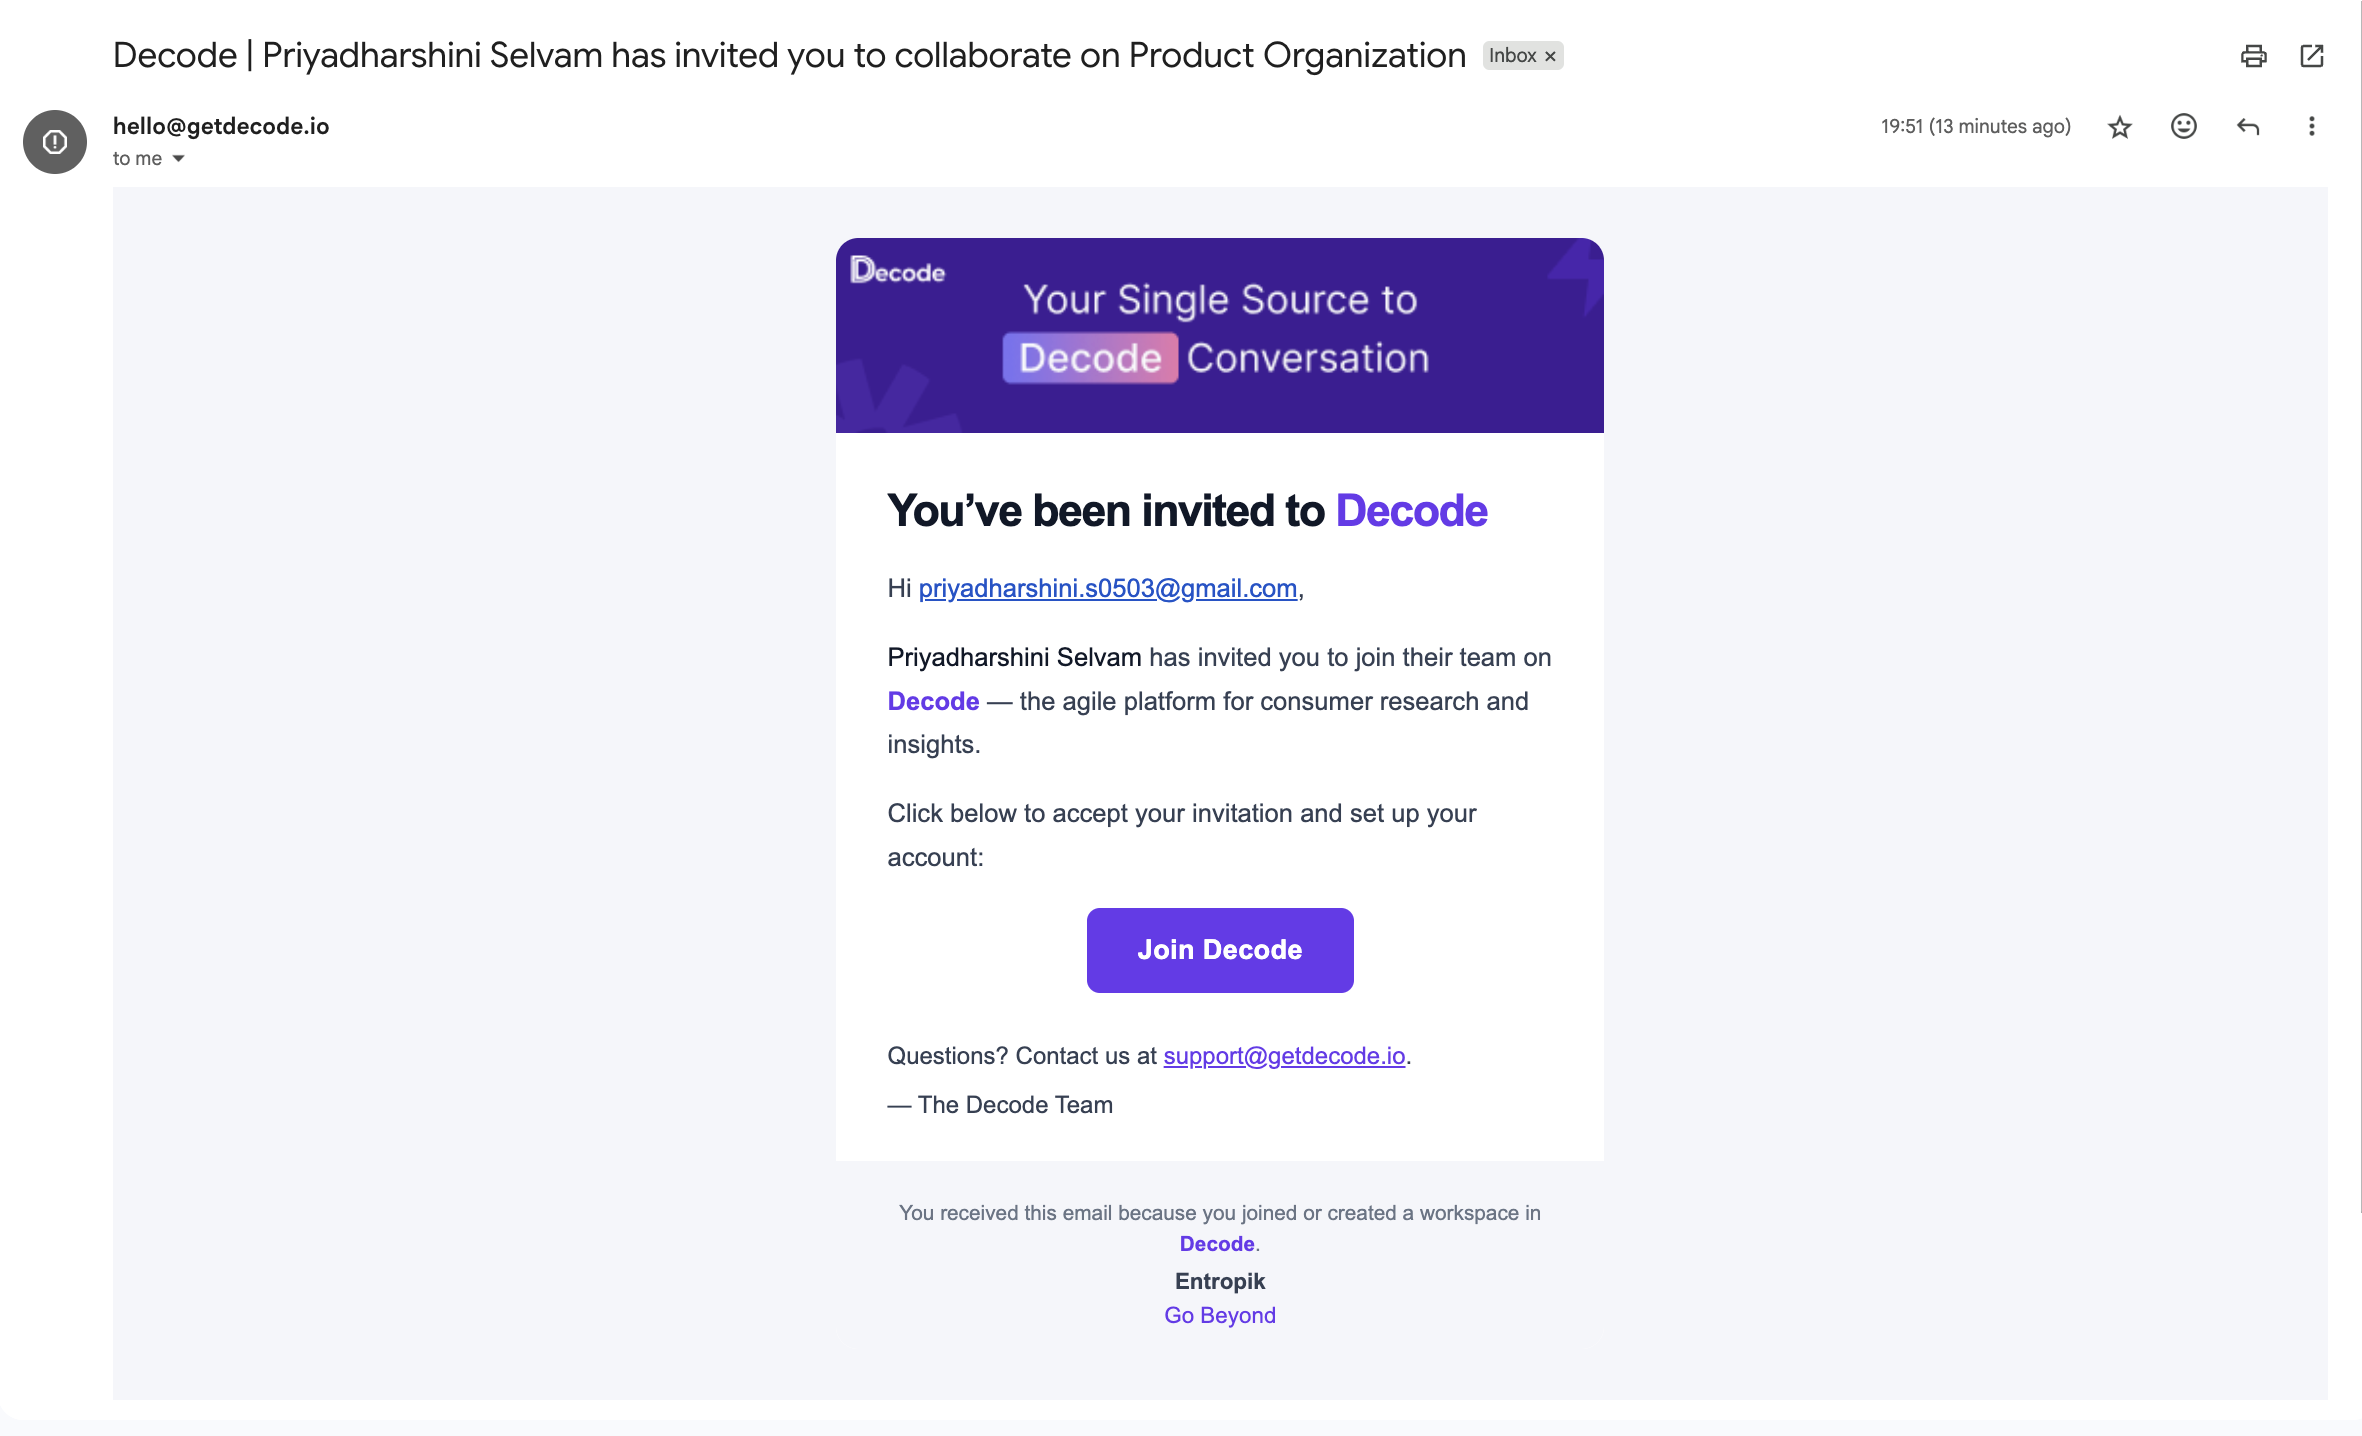
Task: Click the Decode link in heading
Action: (x=1411, y=511)
